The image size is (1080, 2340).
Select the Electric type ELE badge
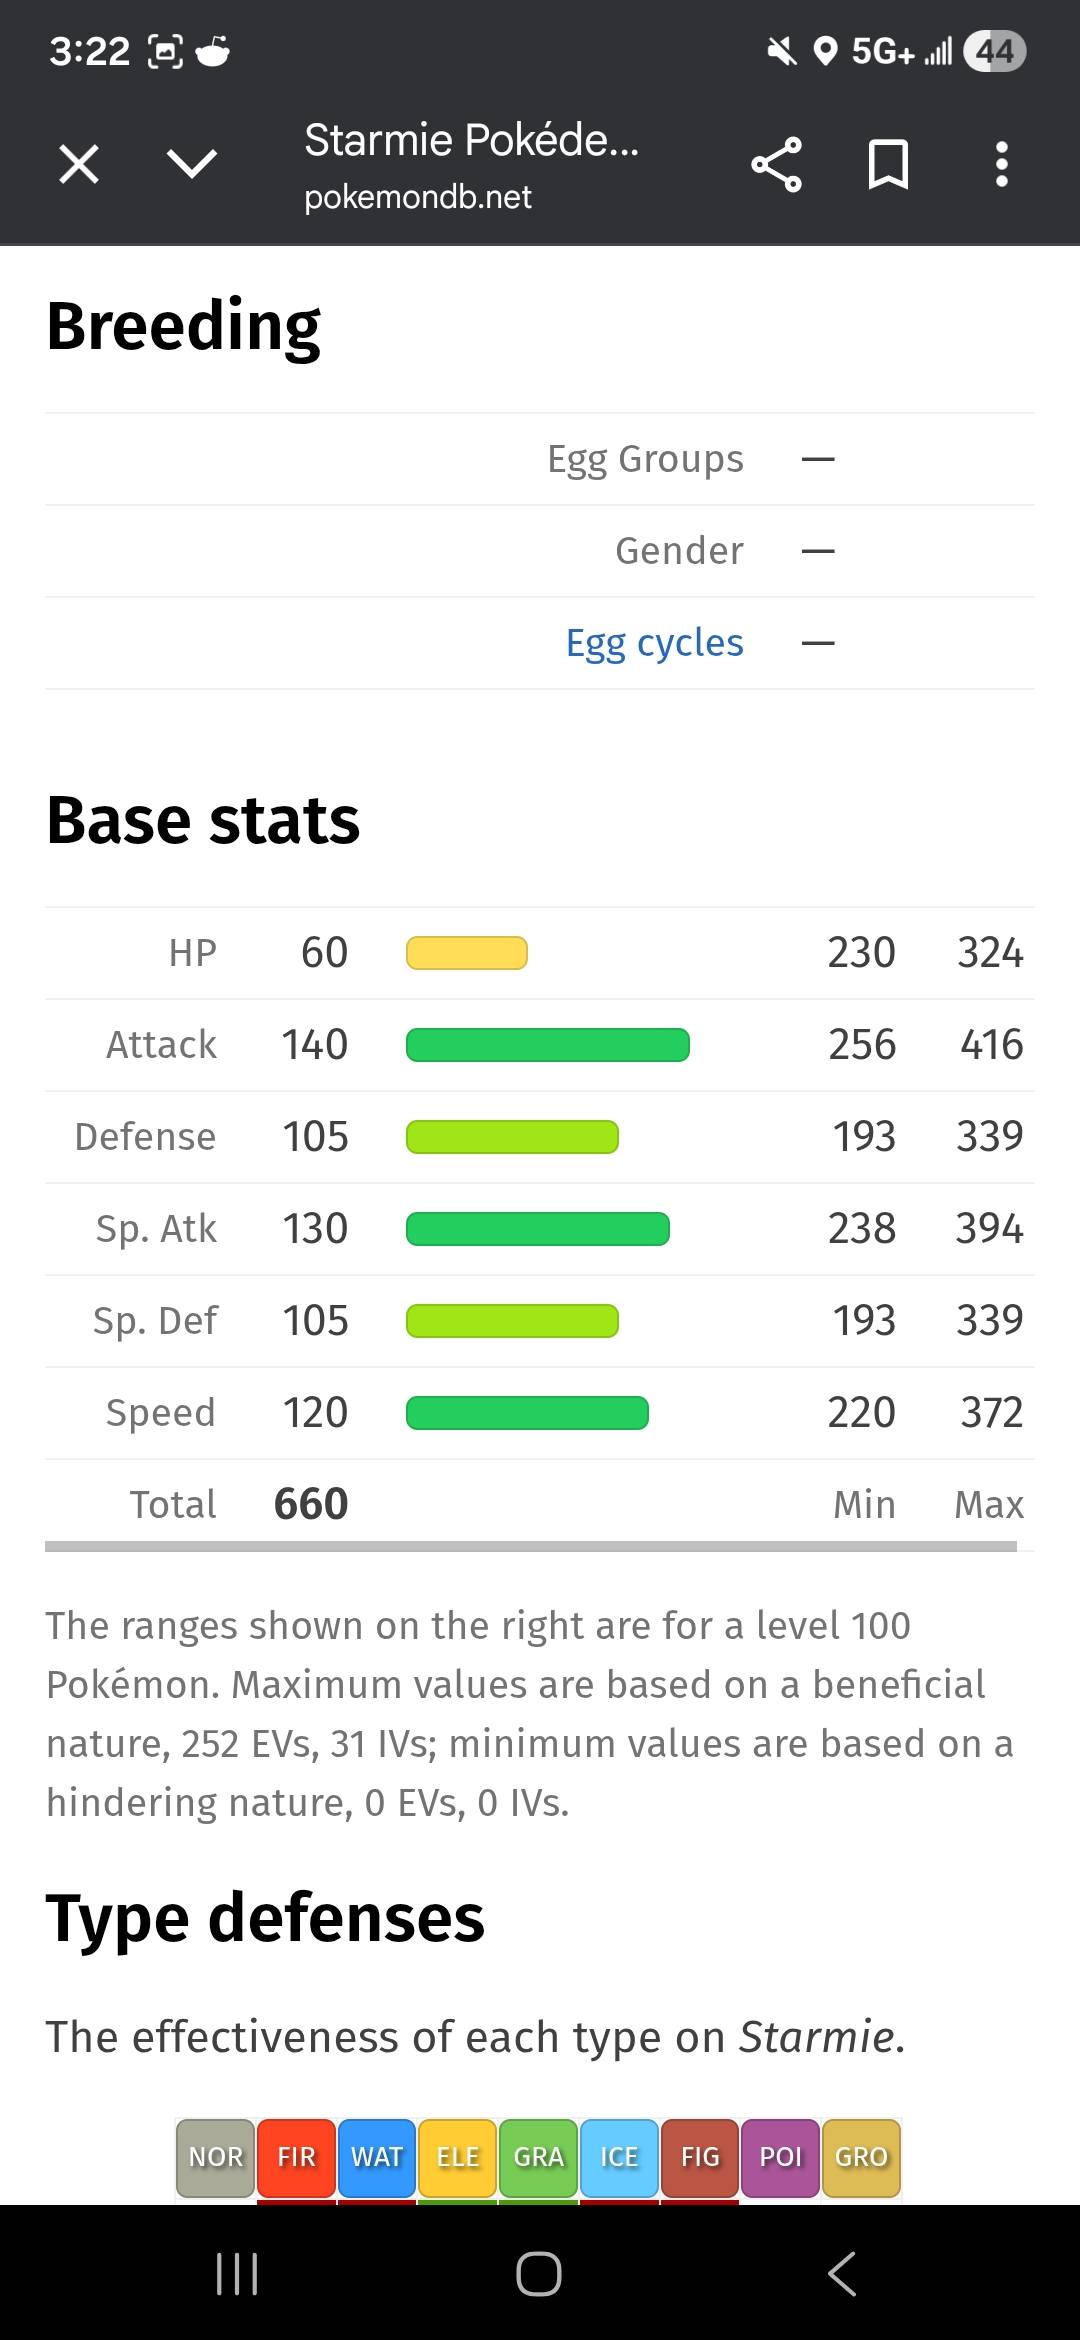(458, 2157)
